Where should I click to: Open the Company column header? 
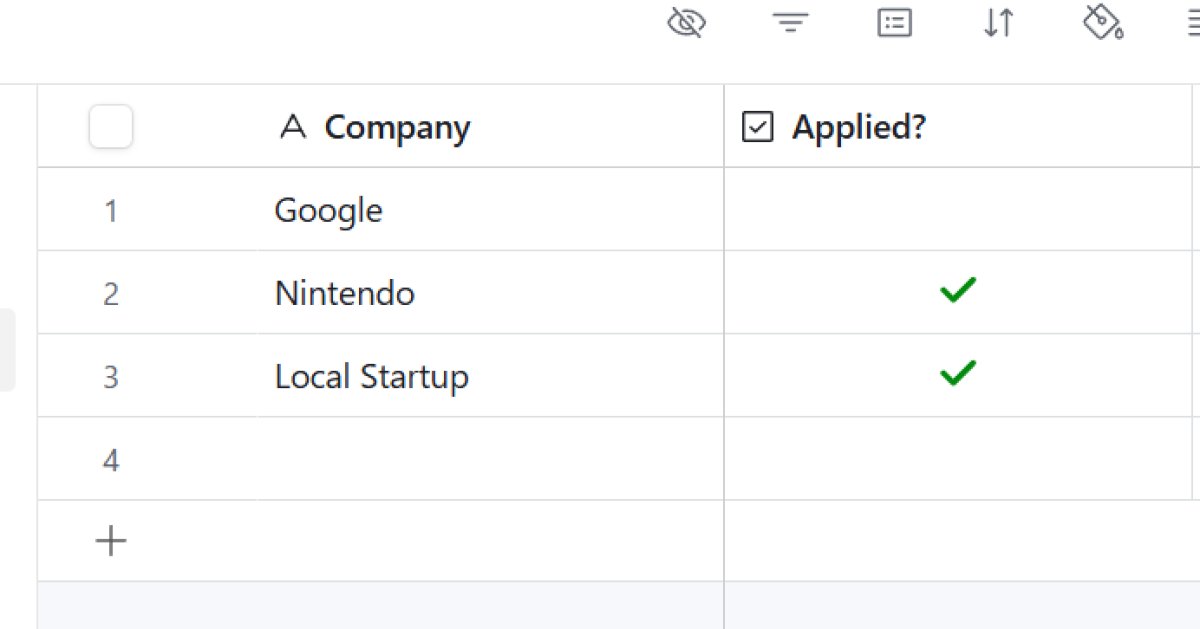click(397, 127)
